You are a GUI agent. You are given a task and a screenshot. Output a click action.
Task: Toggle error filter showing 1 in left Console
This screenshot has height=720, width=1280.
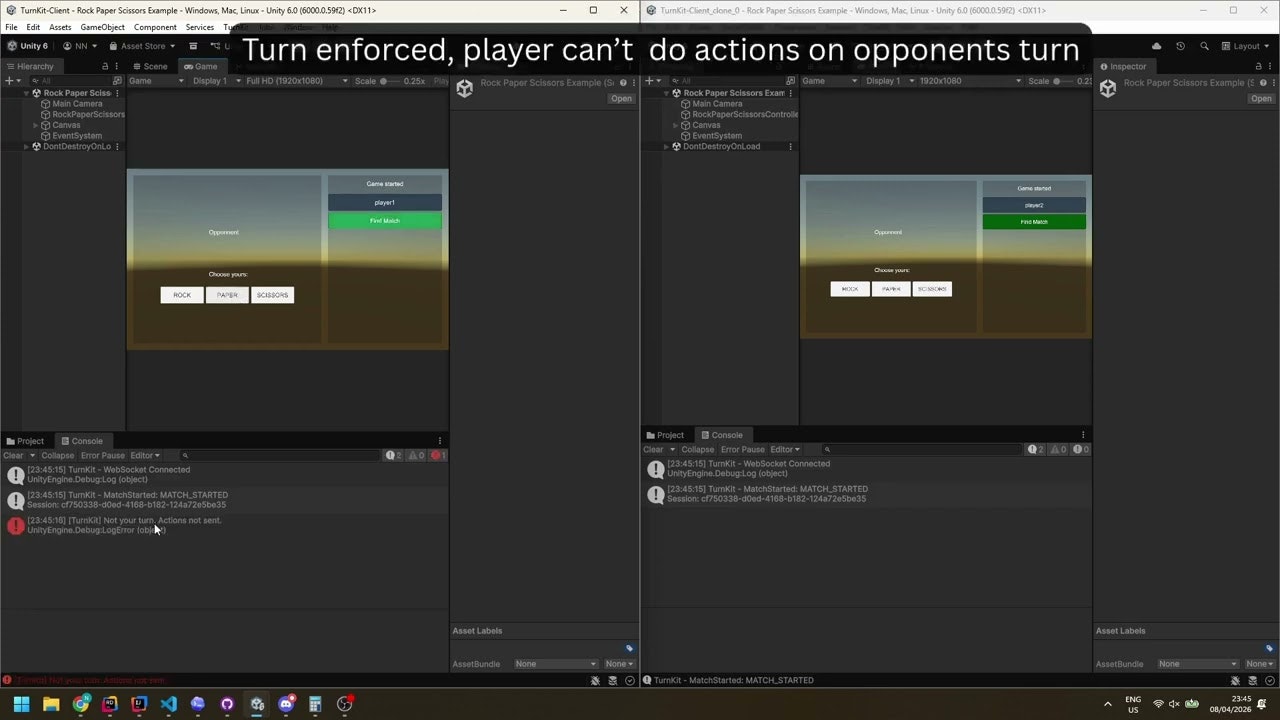pyautogui.click(x=438, y=455)
